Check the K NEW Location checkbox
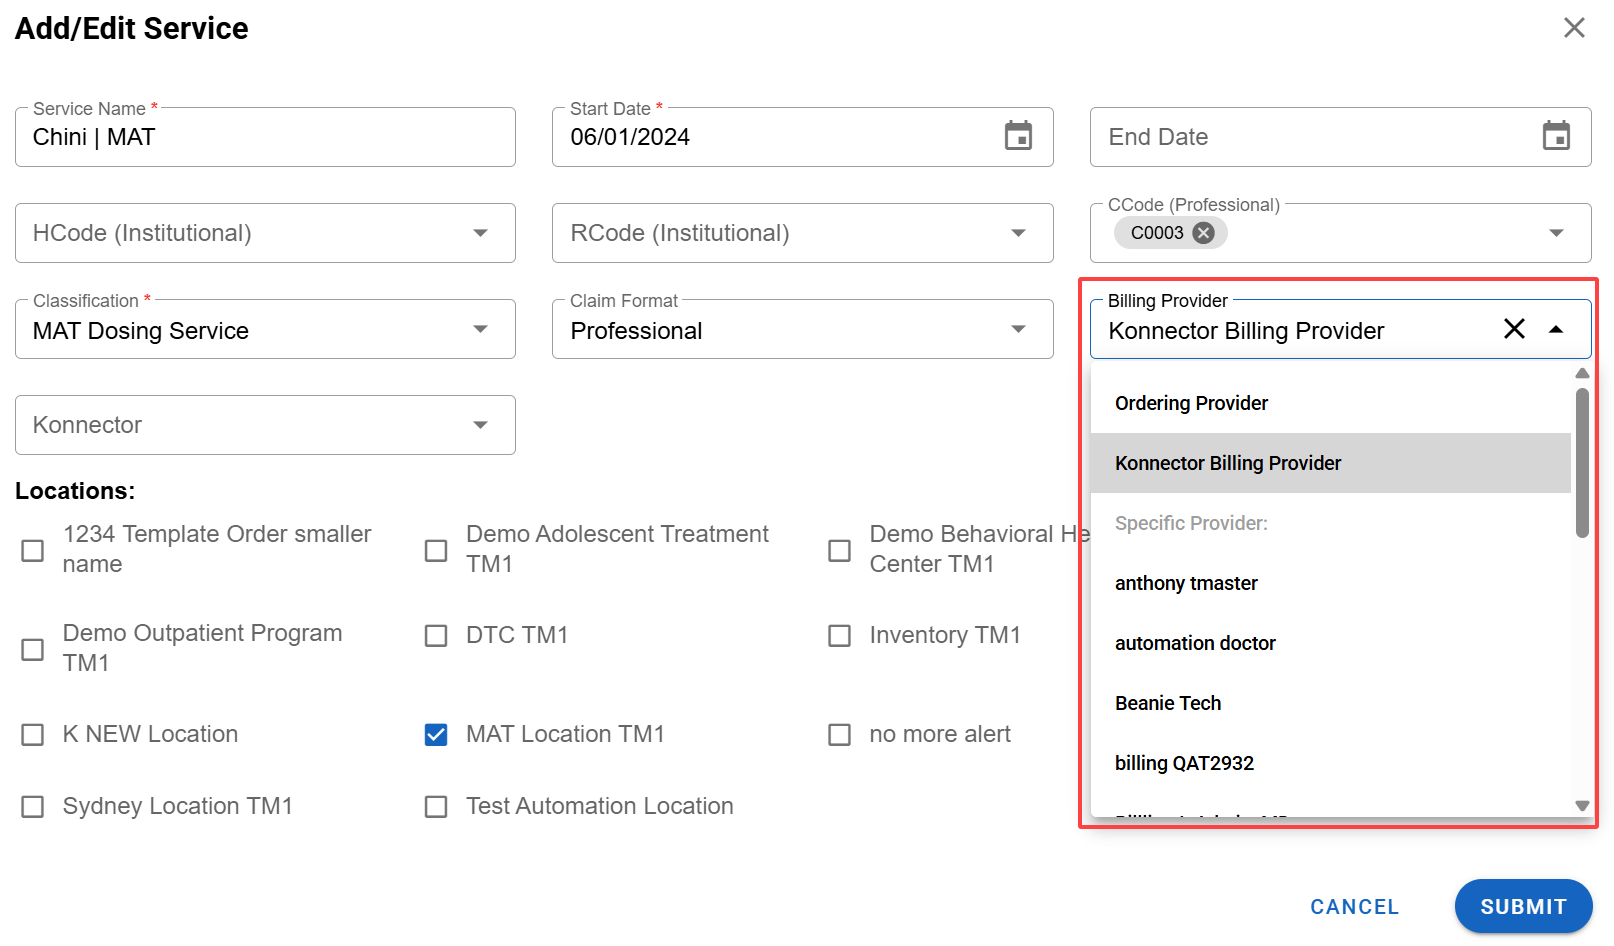This screenshot has height=946, width=1614. [33, 735]
